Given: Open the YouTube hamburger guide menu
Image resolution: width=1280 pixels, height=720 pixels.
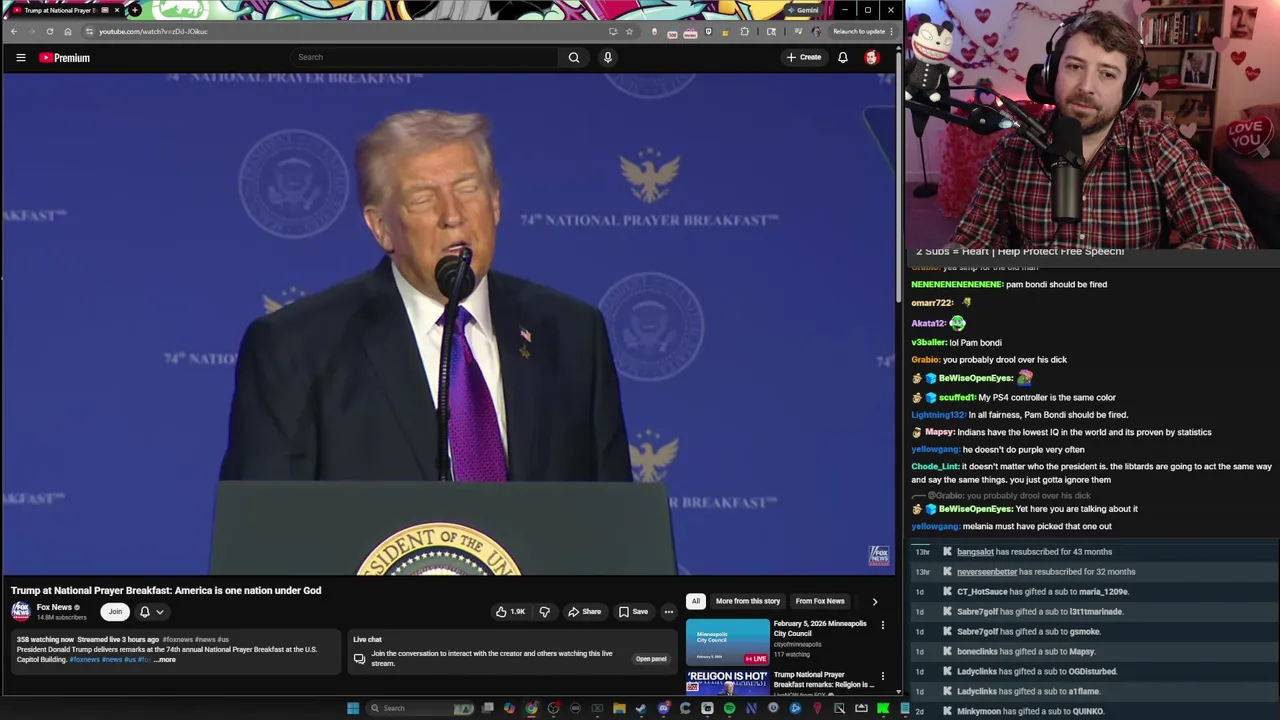Looking at the screenshot, I should pos(20,57).
